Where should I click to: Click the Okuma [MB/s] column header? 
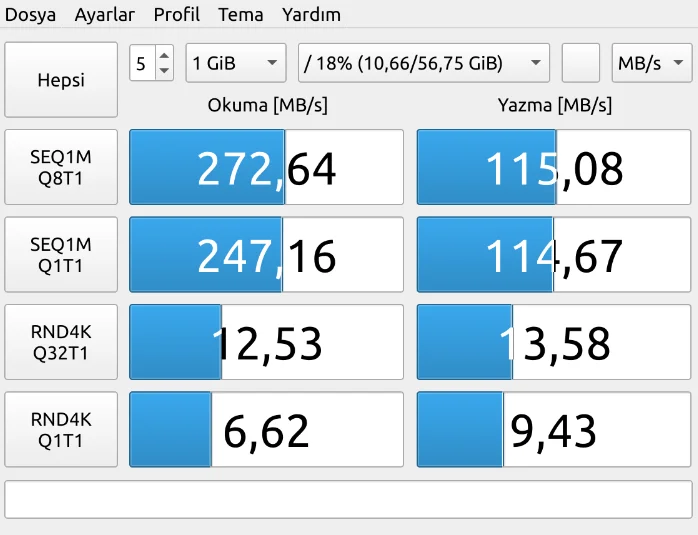tap(268, 105)
